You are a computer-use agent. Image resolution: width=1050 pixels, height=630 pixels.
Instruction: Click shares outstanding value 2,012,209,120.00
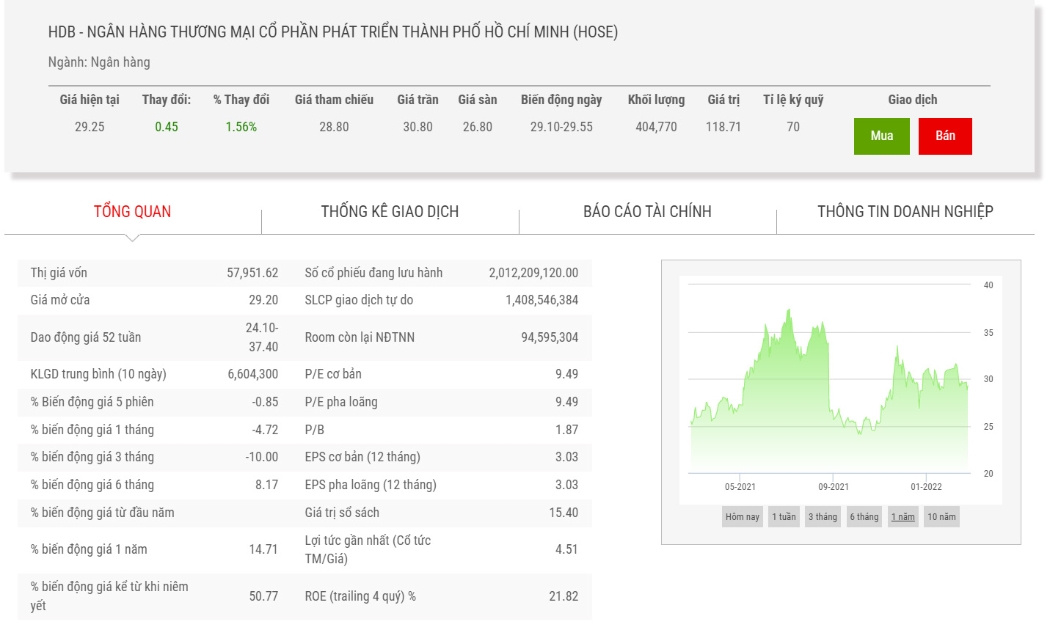[533, 272]
